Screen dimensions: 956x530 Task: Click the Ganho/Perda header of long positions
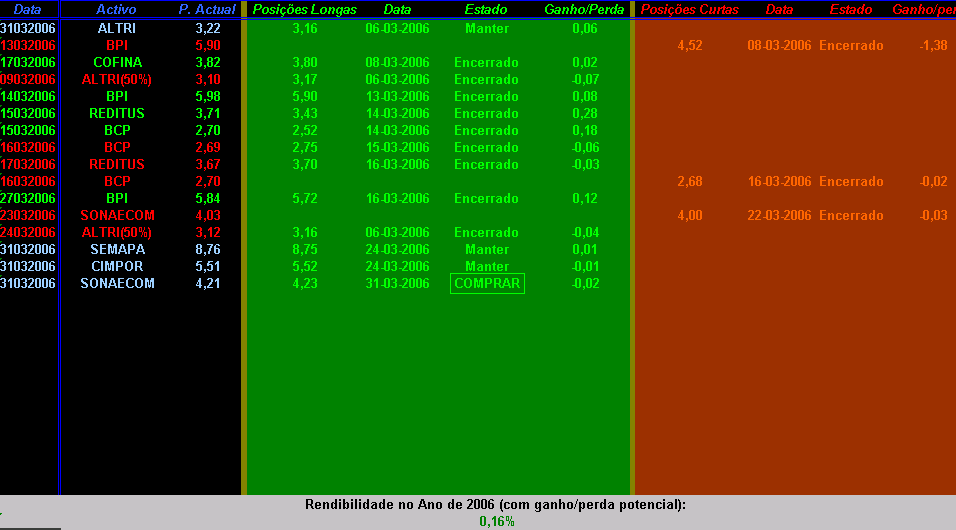[x=584, y=10]
